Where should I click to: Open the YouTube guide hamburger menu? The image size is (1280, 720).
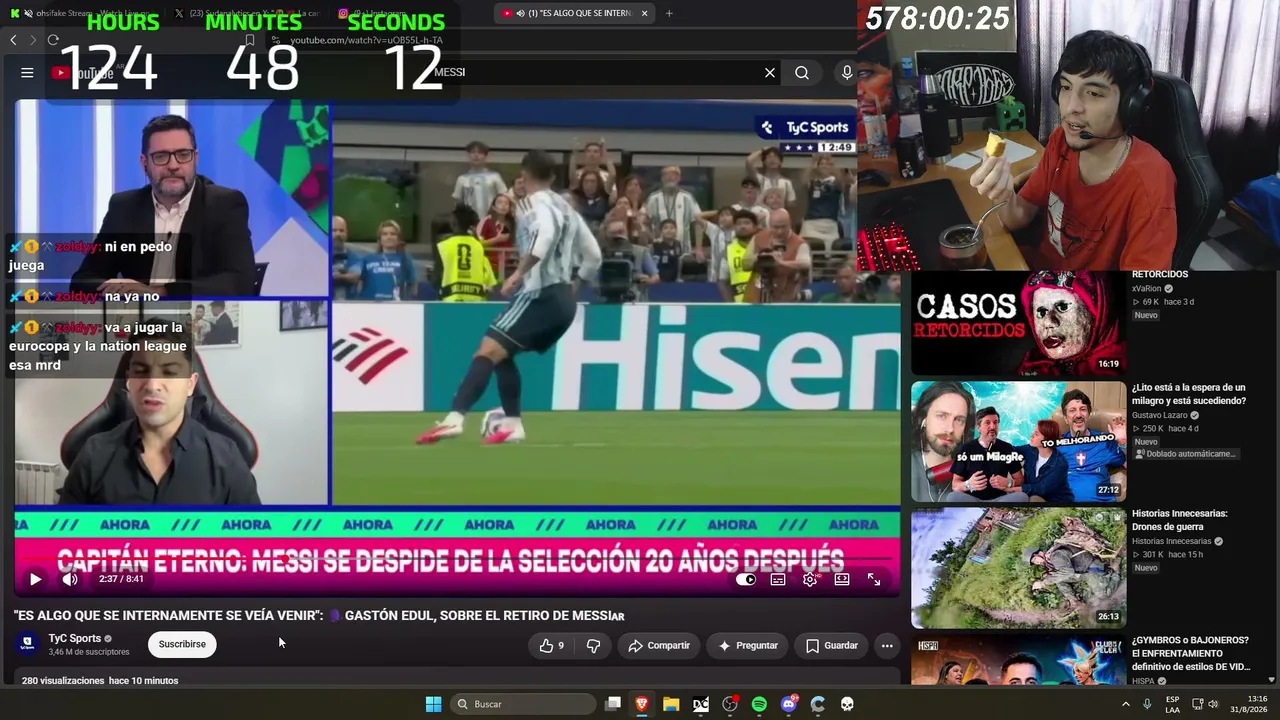tap(27, 72)
